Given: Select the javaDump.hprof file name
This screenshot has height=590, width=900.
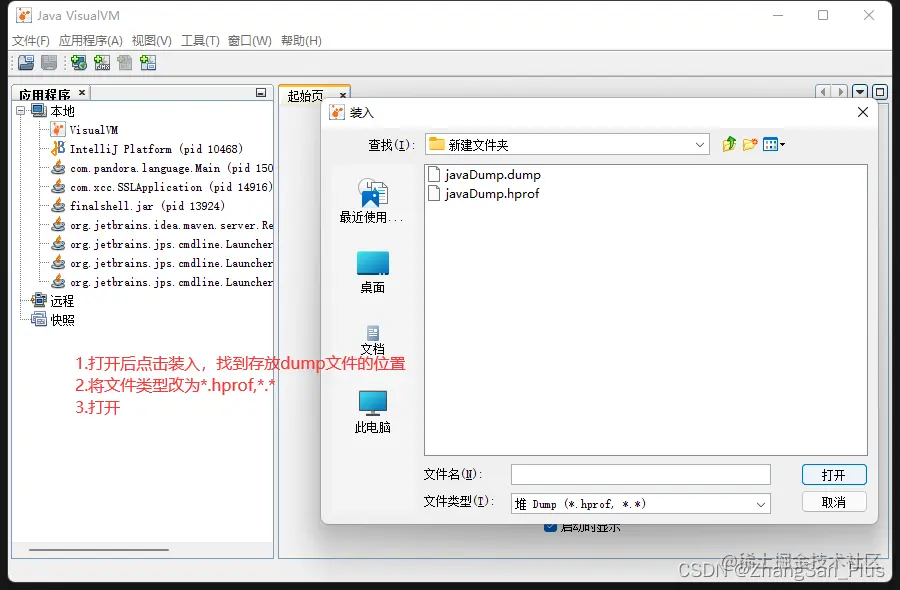Looking at the screenshot, I should click(x=492, y=193).
